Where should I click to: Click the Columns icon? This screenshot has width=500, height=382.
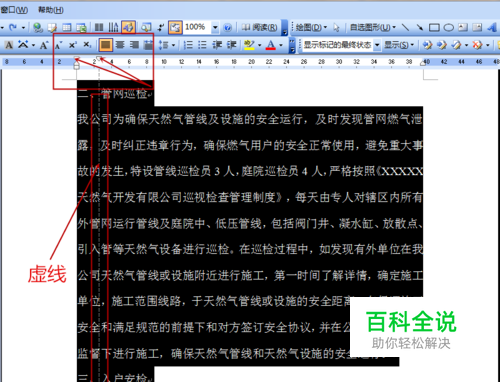coord(99,27)
